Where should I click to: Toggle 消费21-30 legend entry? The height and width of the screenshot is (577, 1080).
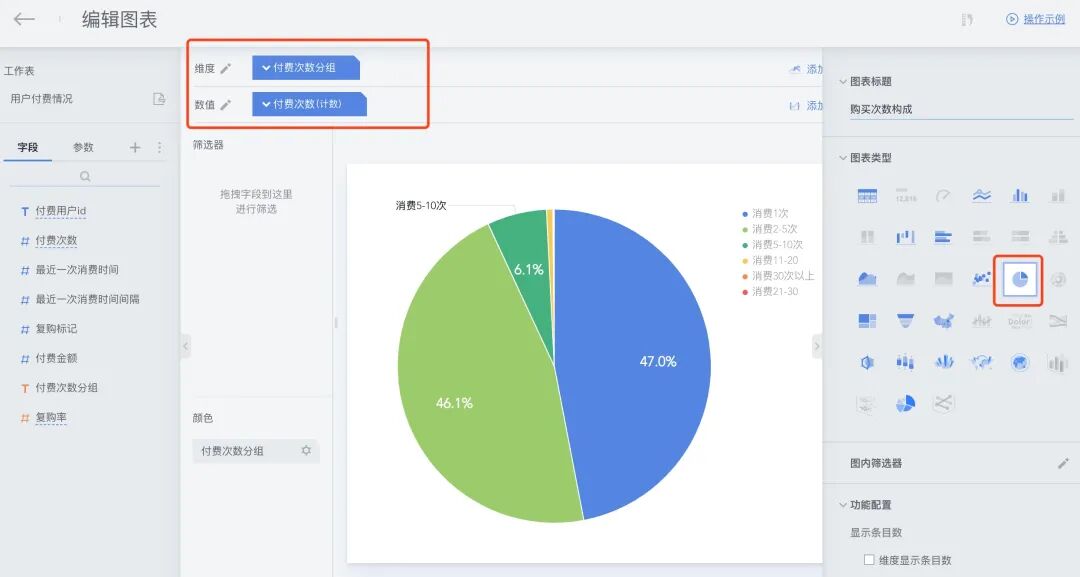pos(770,291)
